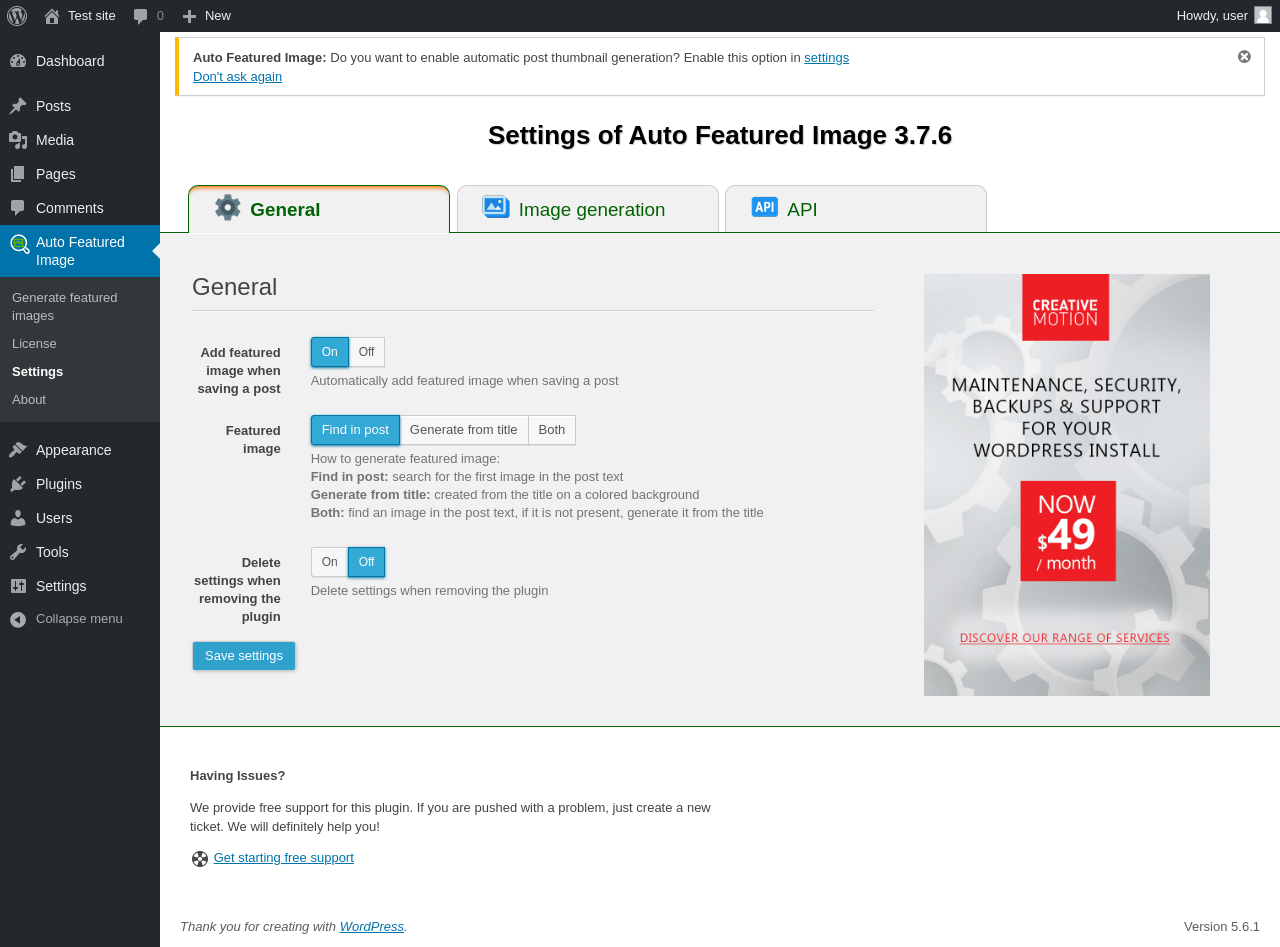Open the Howdy user account menu
1280x947 pixels.
[x=1222, y=16]
